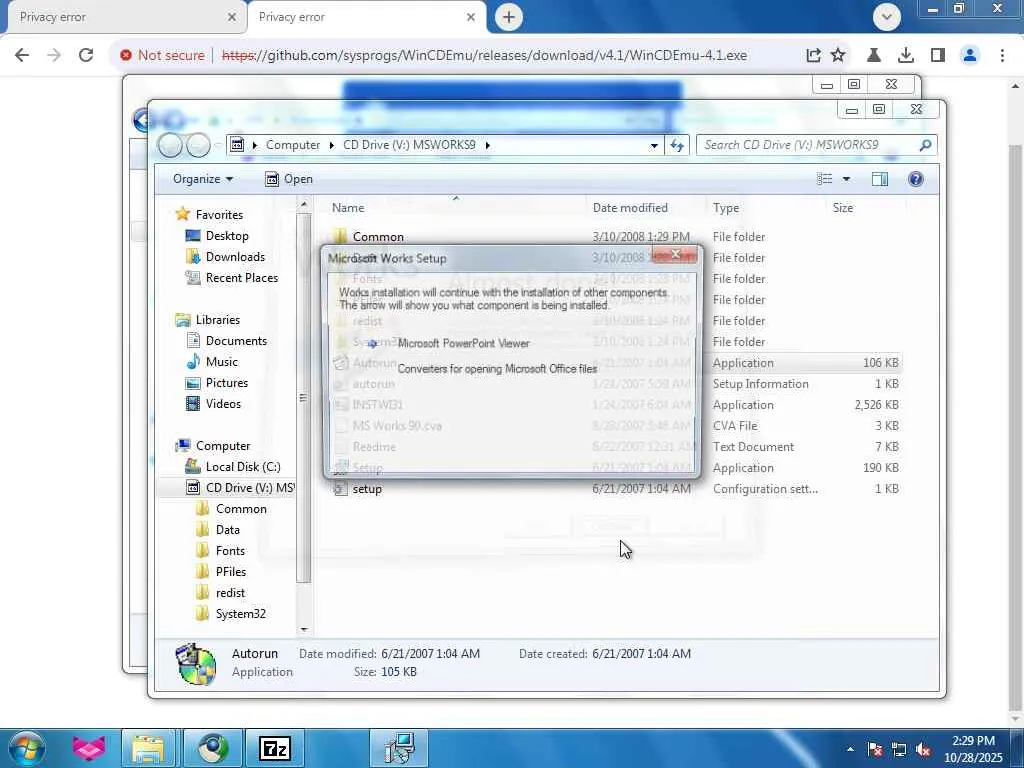The image size is (1024, 768).
Task: Open Documents library
Action: click(236, 341)
